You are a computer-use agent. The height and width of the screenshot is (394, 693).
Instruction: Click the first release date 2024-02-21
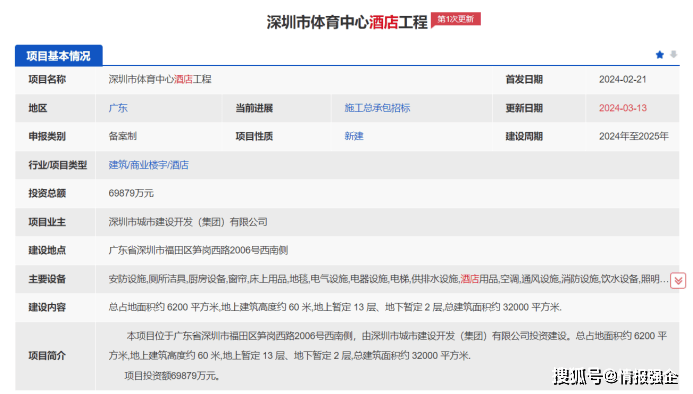click(623, 80)
